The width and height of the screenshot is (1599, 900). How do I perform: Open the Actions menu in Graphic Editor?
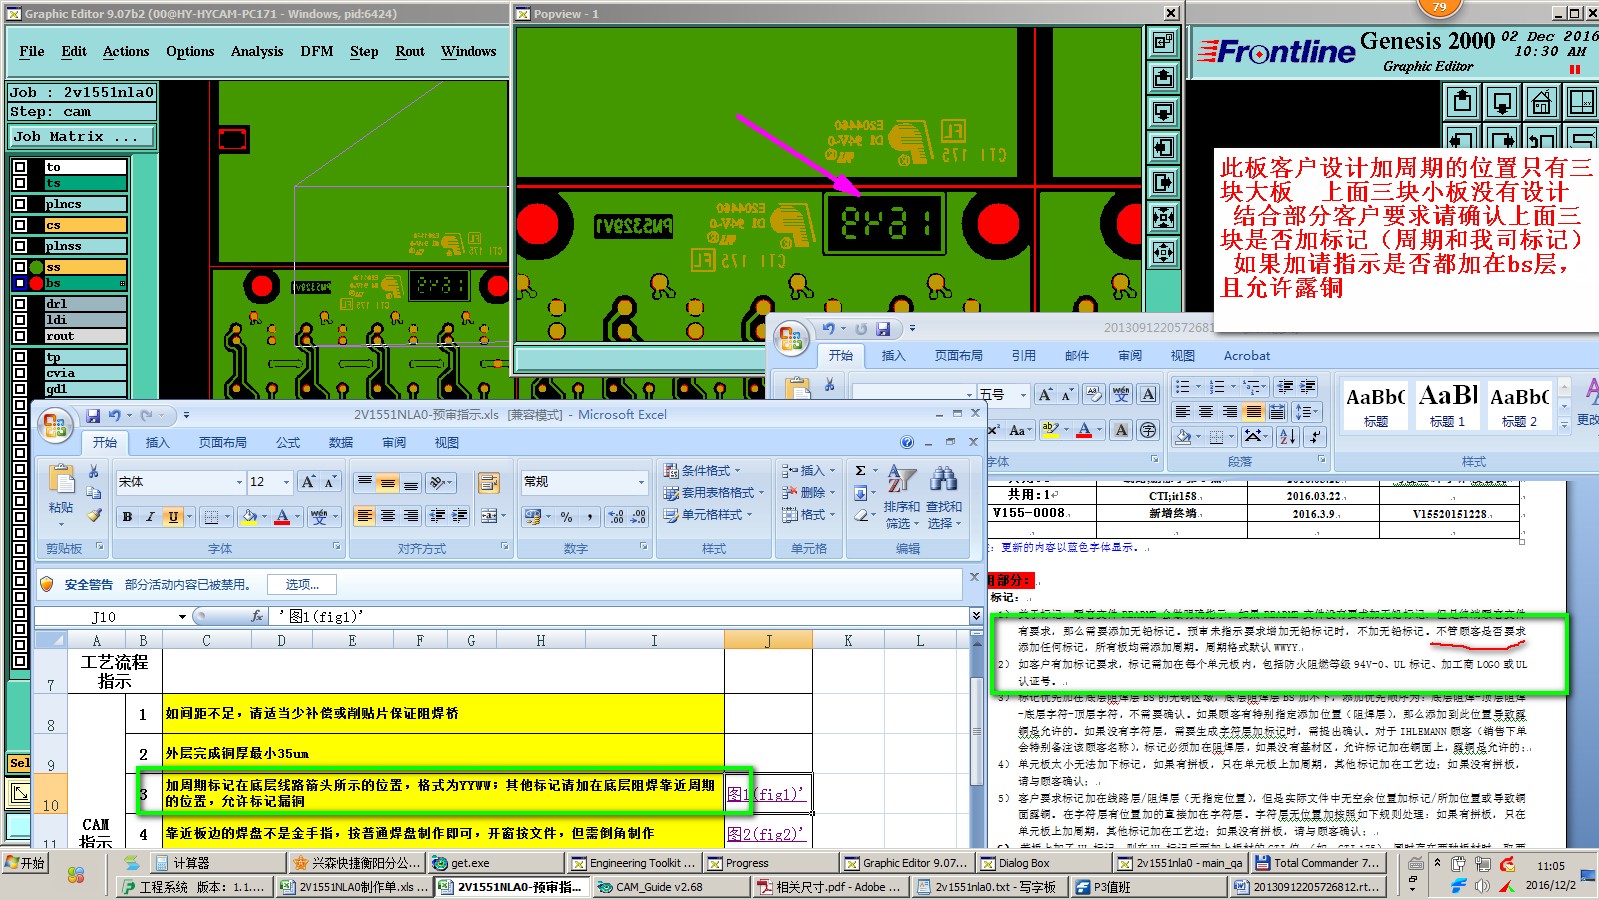click(x=126, y=51)
